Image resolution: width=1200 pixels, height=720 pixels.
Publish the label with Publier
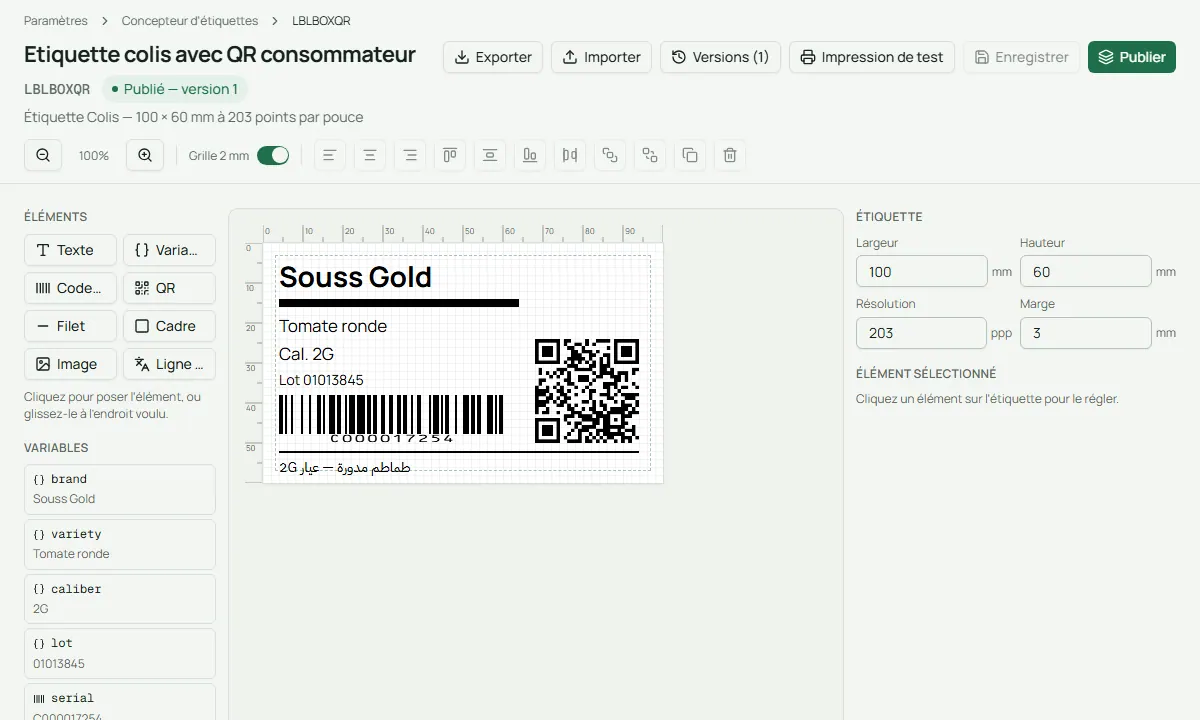[1132, 57]
